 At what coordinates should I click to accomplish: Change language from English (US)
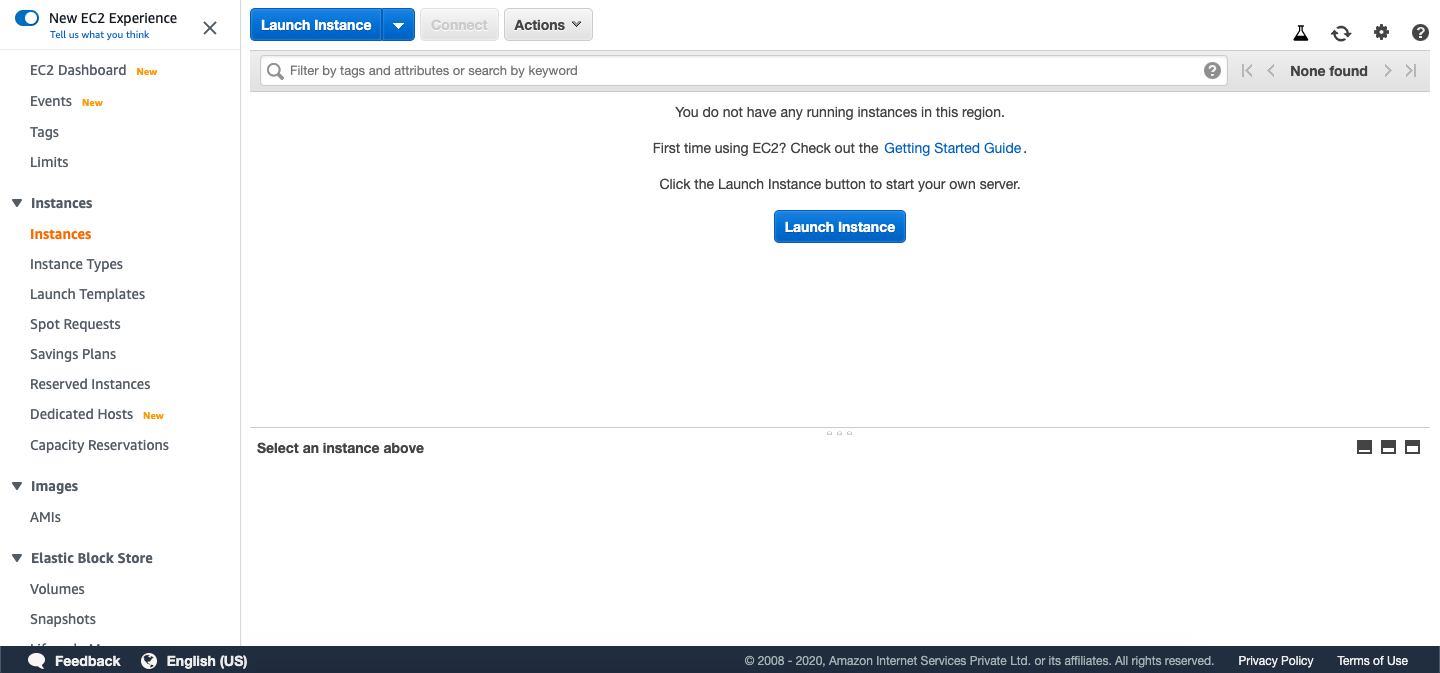206,661
